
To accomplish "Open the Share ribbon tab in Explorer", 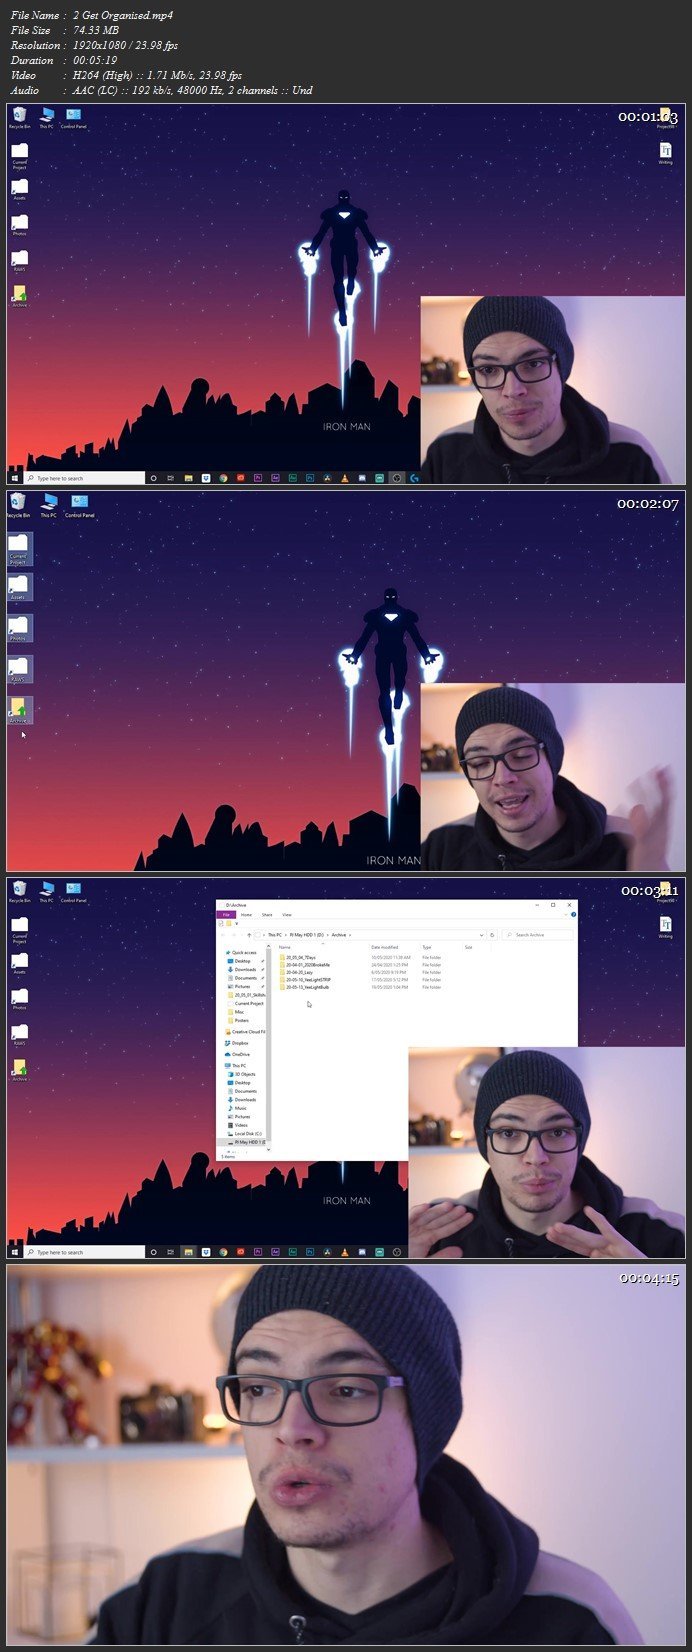I will [x=267, y=915].
